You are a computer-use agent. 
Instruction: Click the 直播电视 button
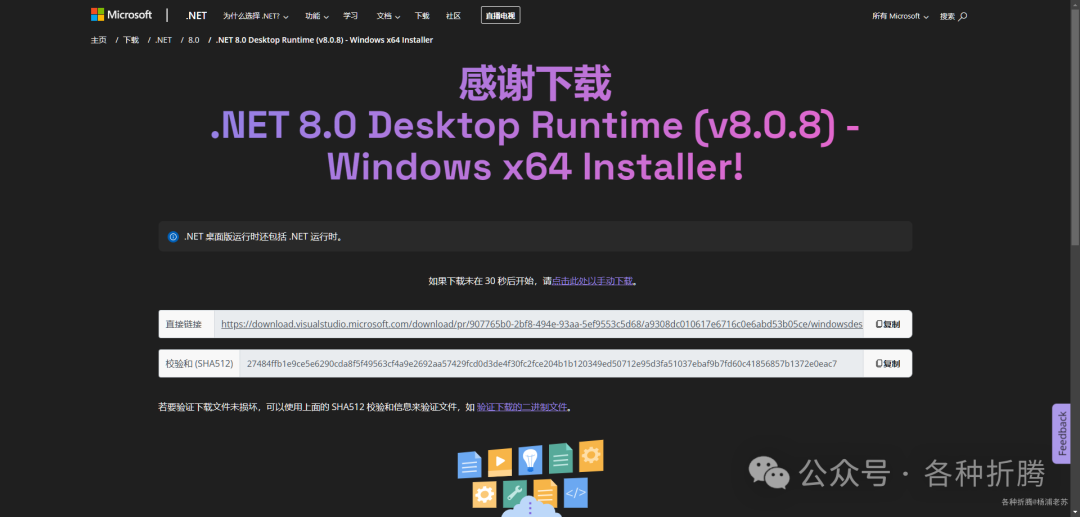500,15
